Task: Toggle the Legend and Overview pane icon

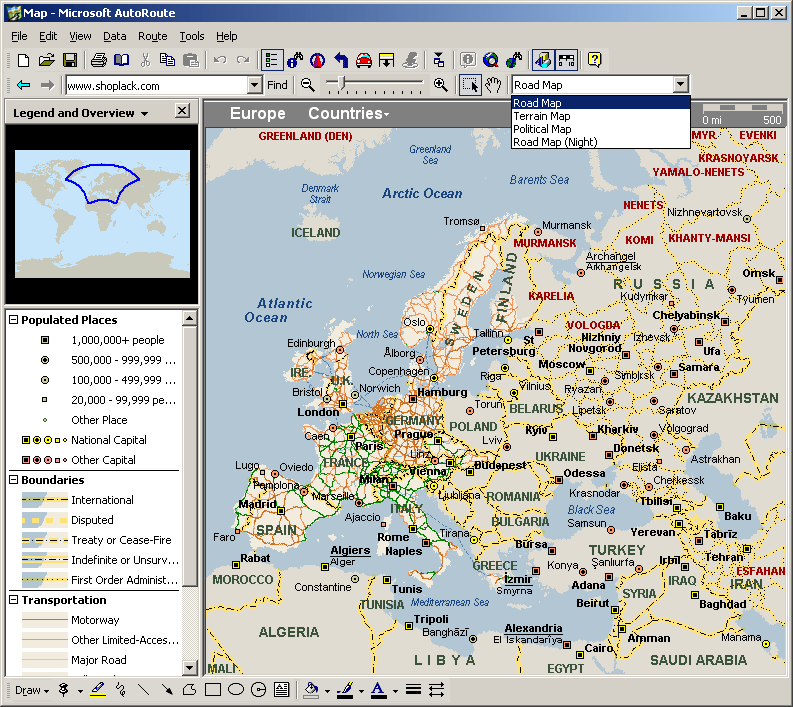Action: pos(272,60)
